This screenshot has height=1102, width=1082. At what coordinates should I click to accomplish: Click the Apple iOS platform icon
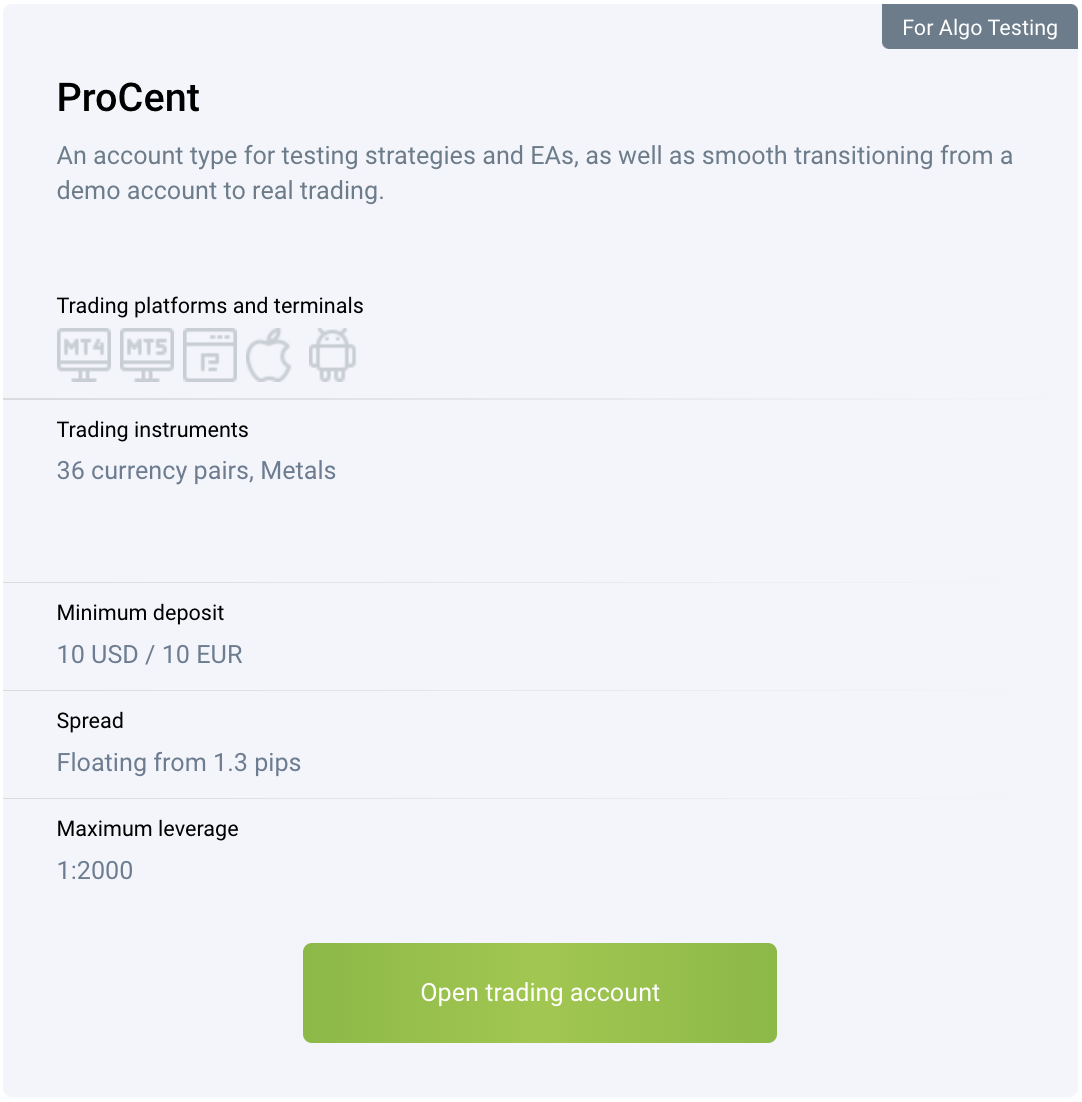[x=269, y=354]
